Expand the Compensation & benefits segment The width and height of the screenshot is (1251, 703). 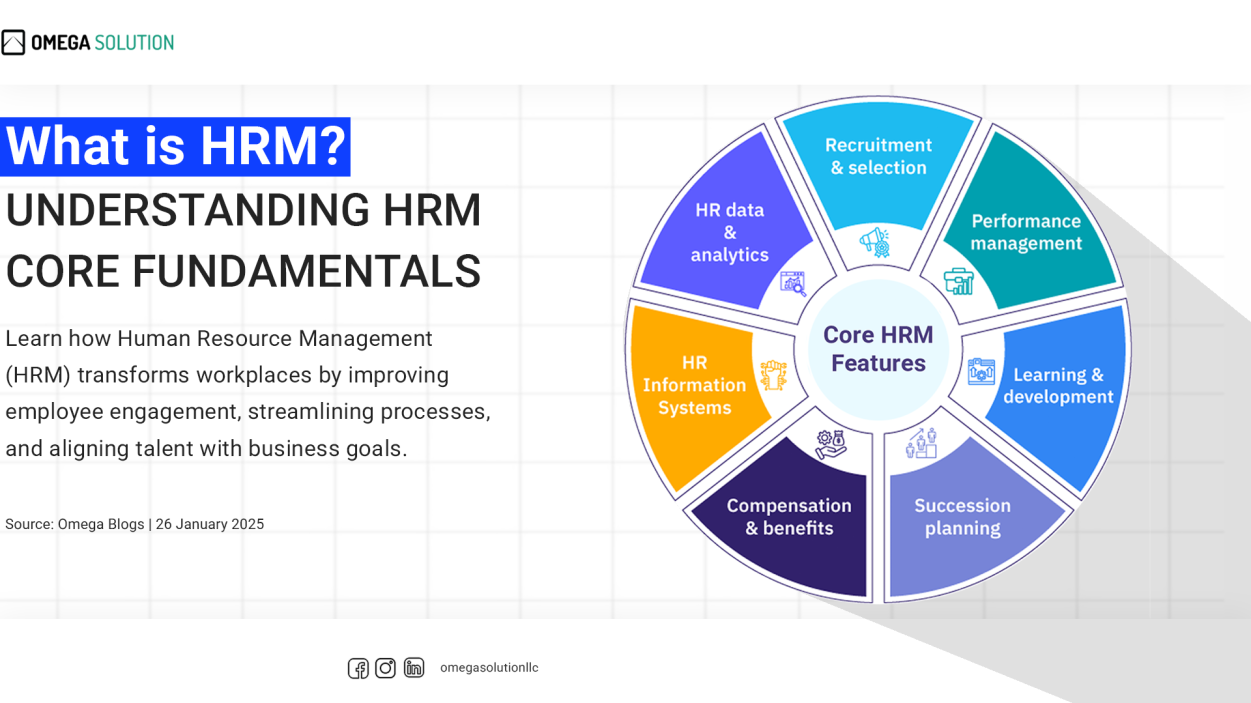[789, 517]
